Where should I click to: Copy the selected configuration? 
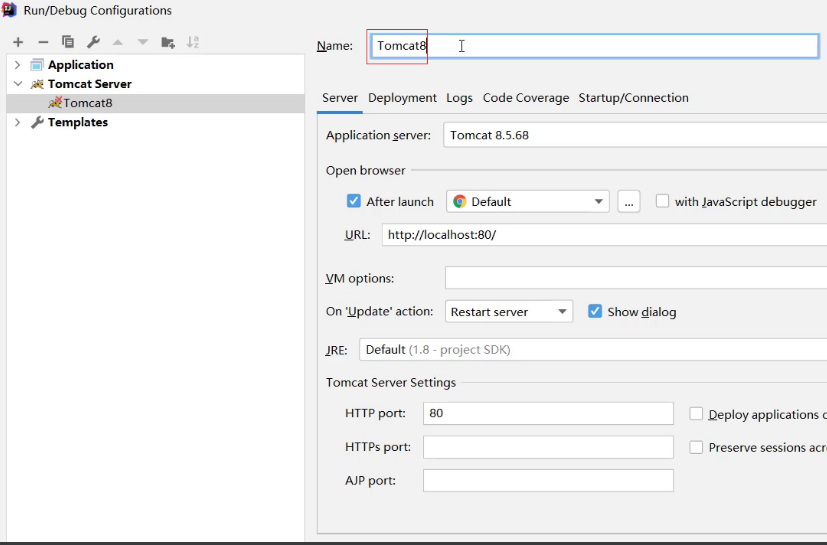point(68,42)
